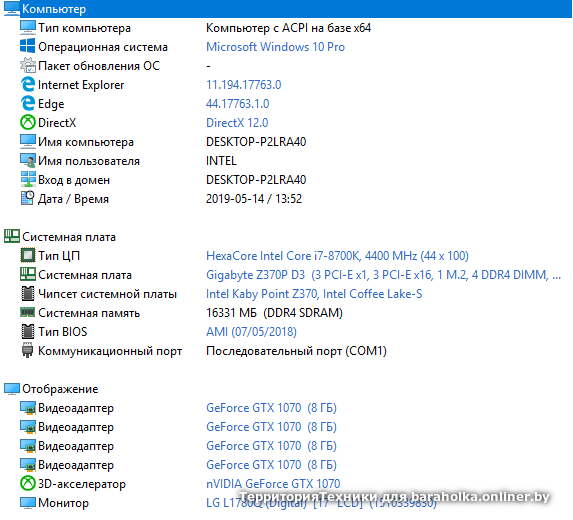The height and width of the screenshot is (520, 573).
Task: Click the Тип BIOS chip icon
Action: (28, 331)
